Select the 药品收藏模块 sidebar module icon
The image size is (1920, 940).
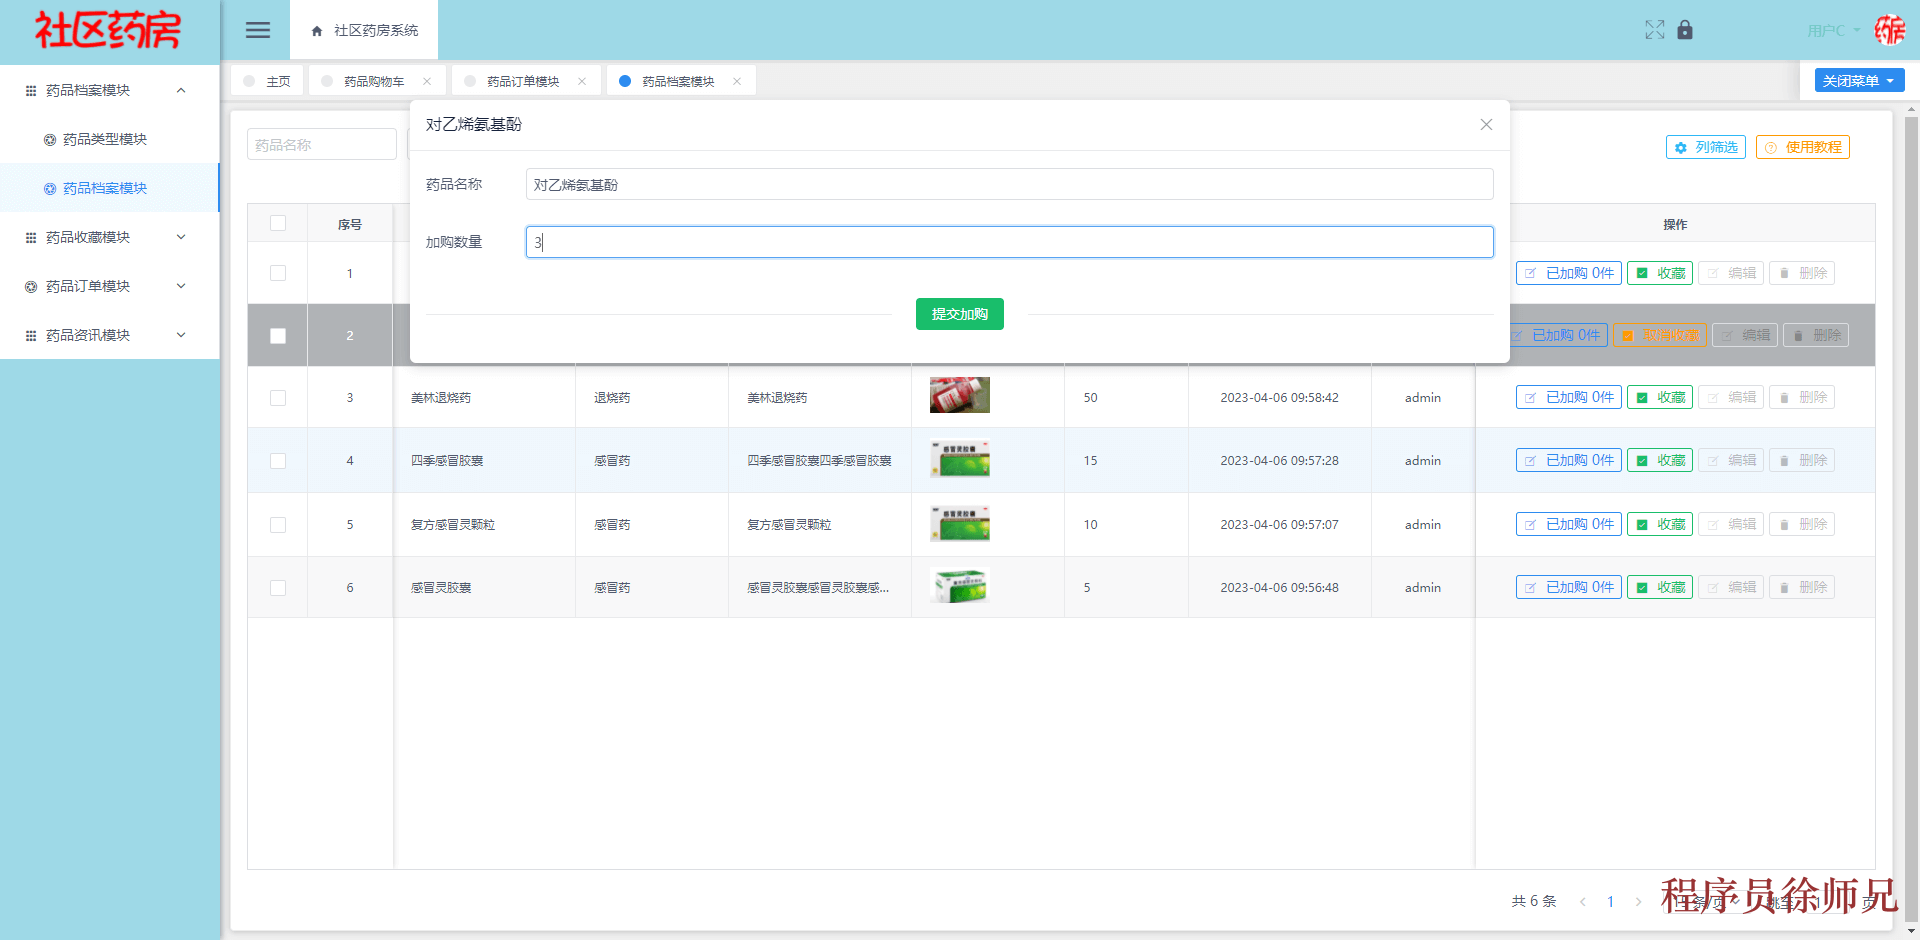point(29,237)
